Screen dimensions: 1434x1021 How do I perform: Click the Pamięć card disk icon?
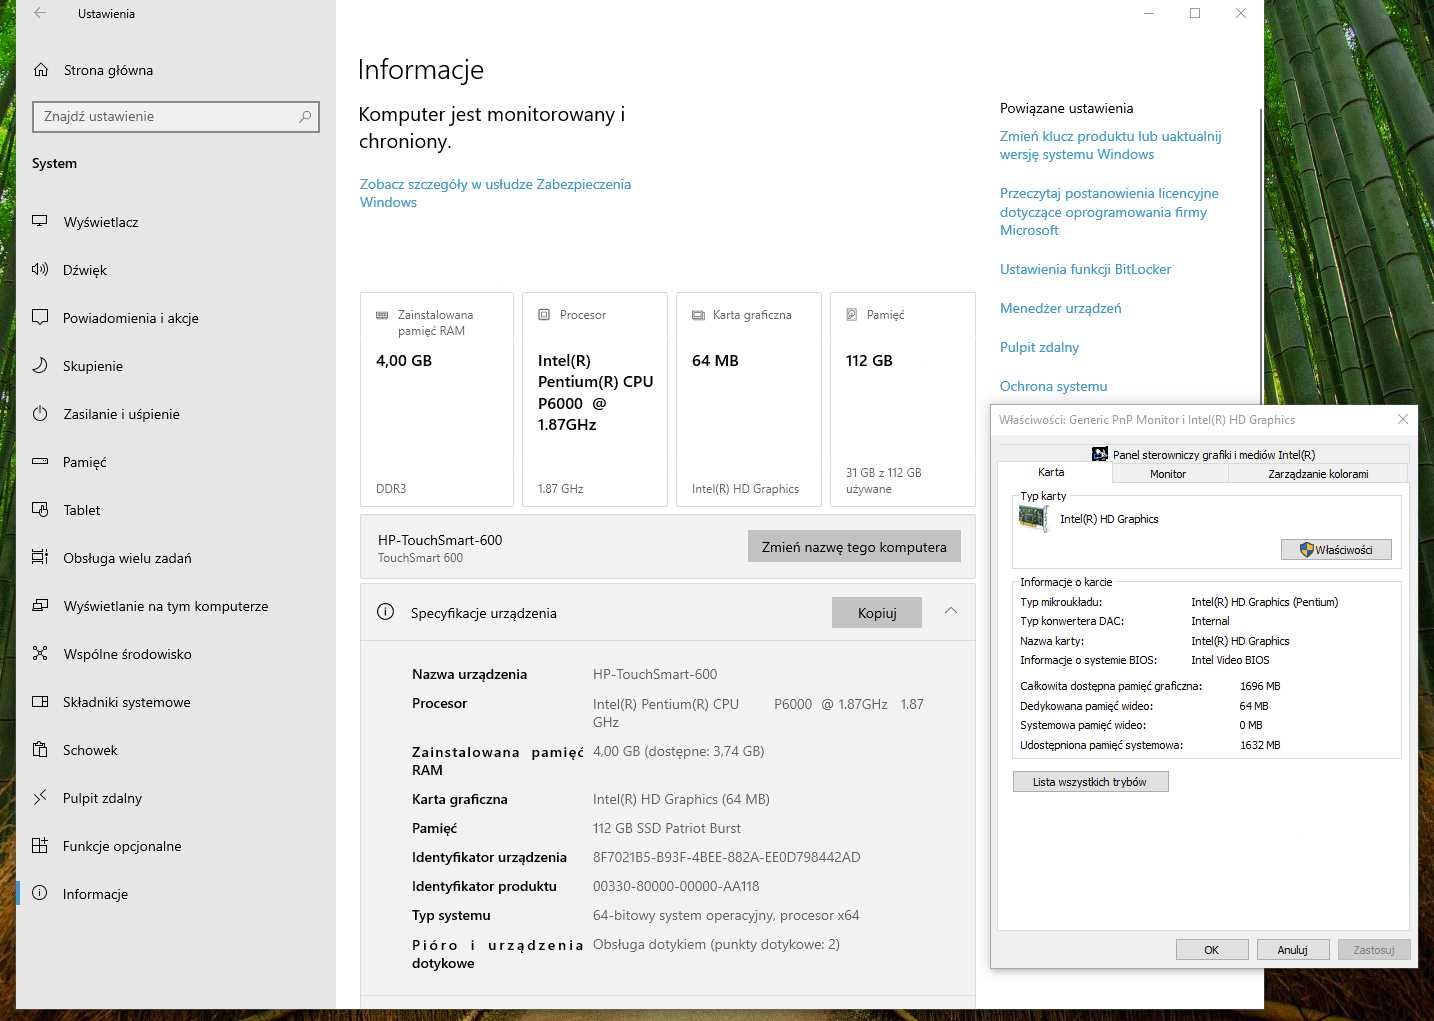[x=852, y=315]
